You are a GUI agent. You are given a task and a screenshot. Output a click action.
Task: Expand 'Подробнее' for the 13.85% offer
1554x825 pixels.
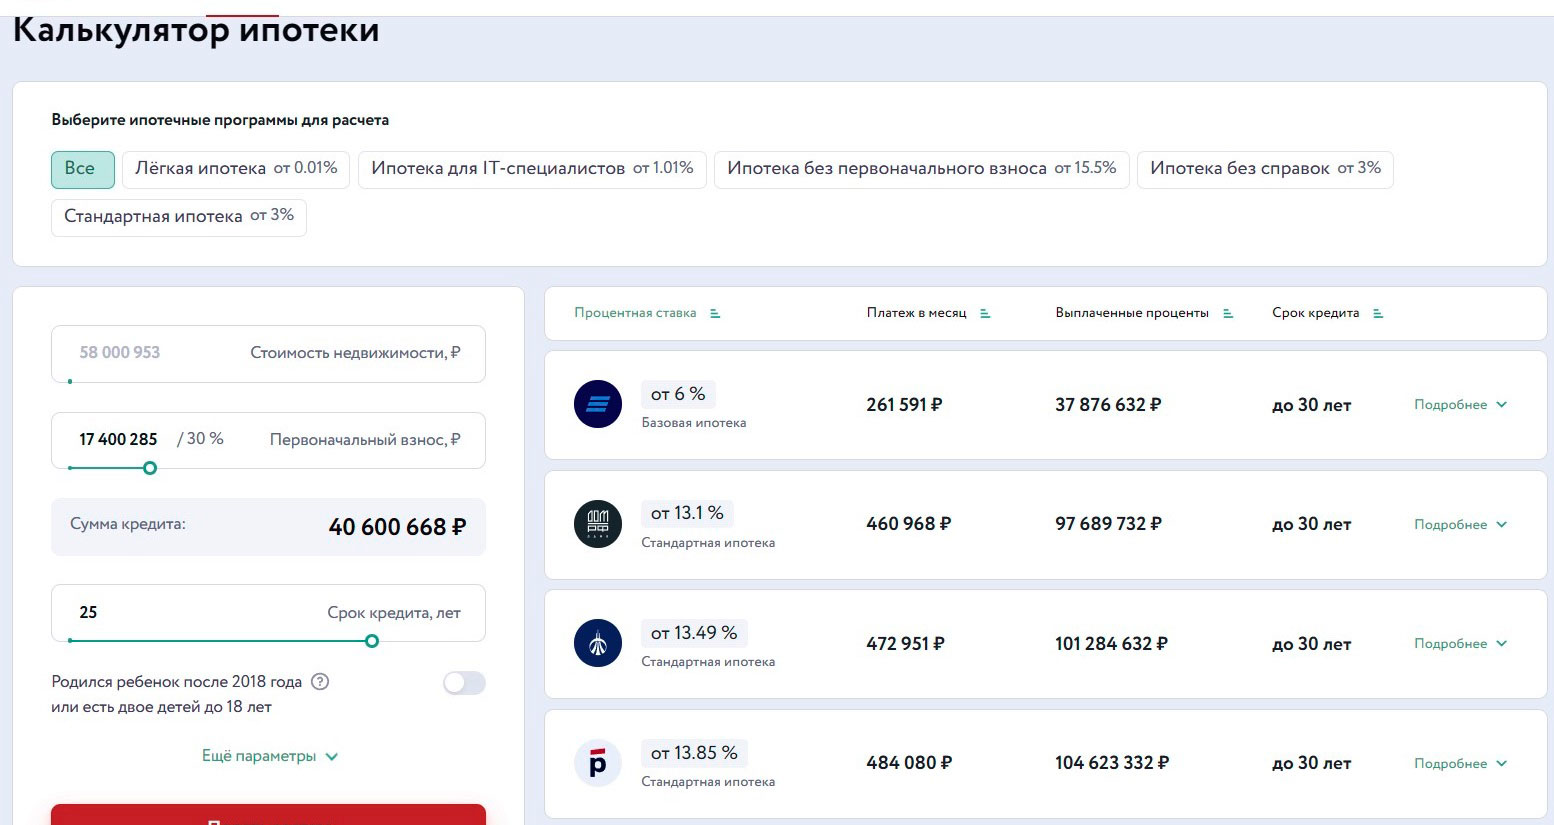point(1460,763)
